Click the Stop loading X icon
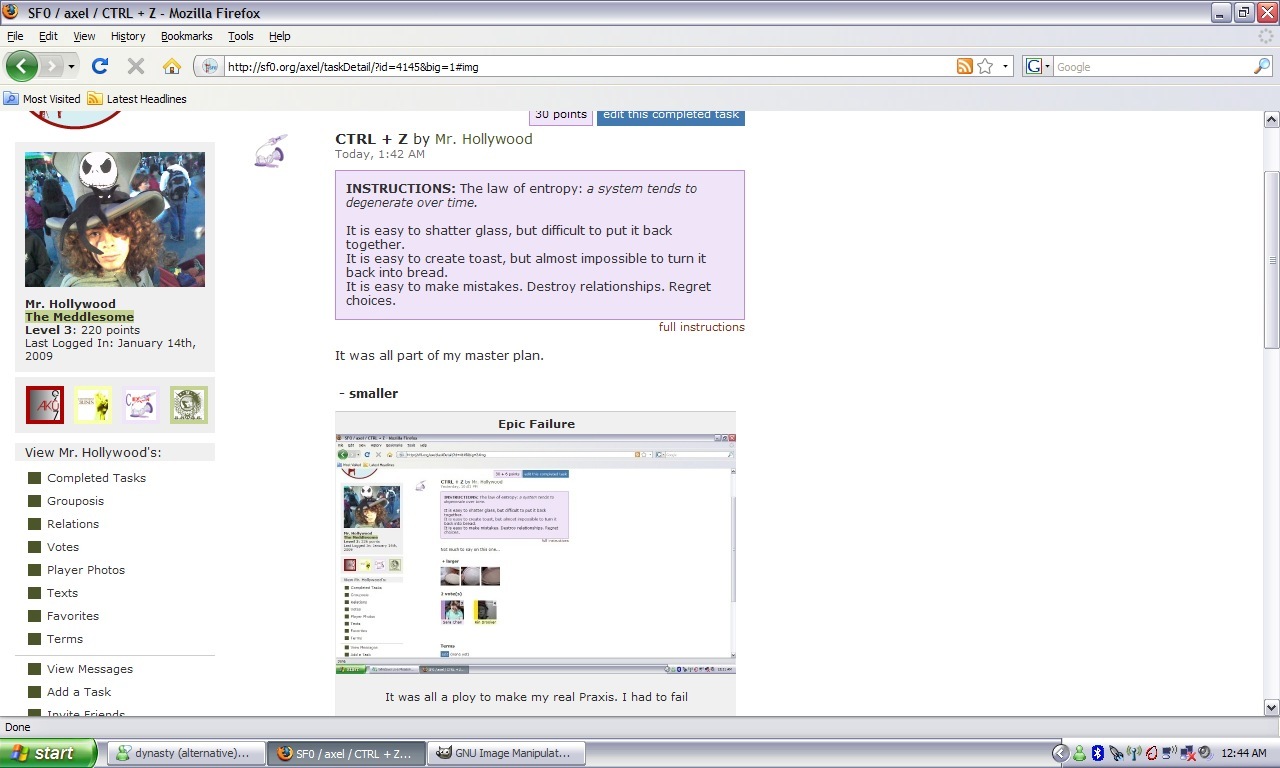The image size is (1280, 768). [x=136, y=66]
